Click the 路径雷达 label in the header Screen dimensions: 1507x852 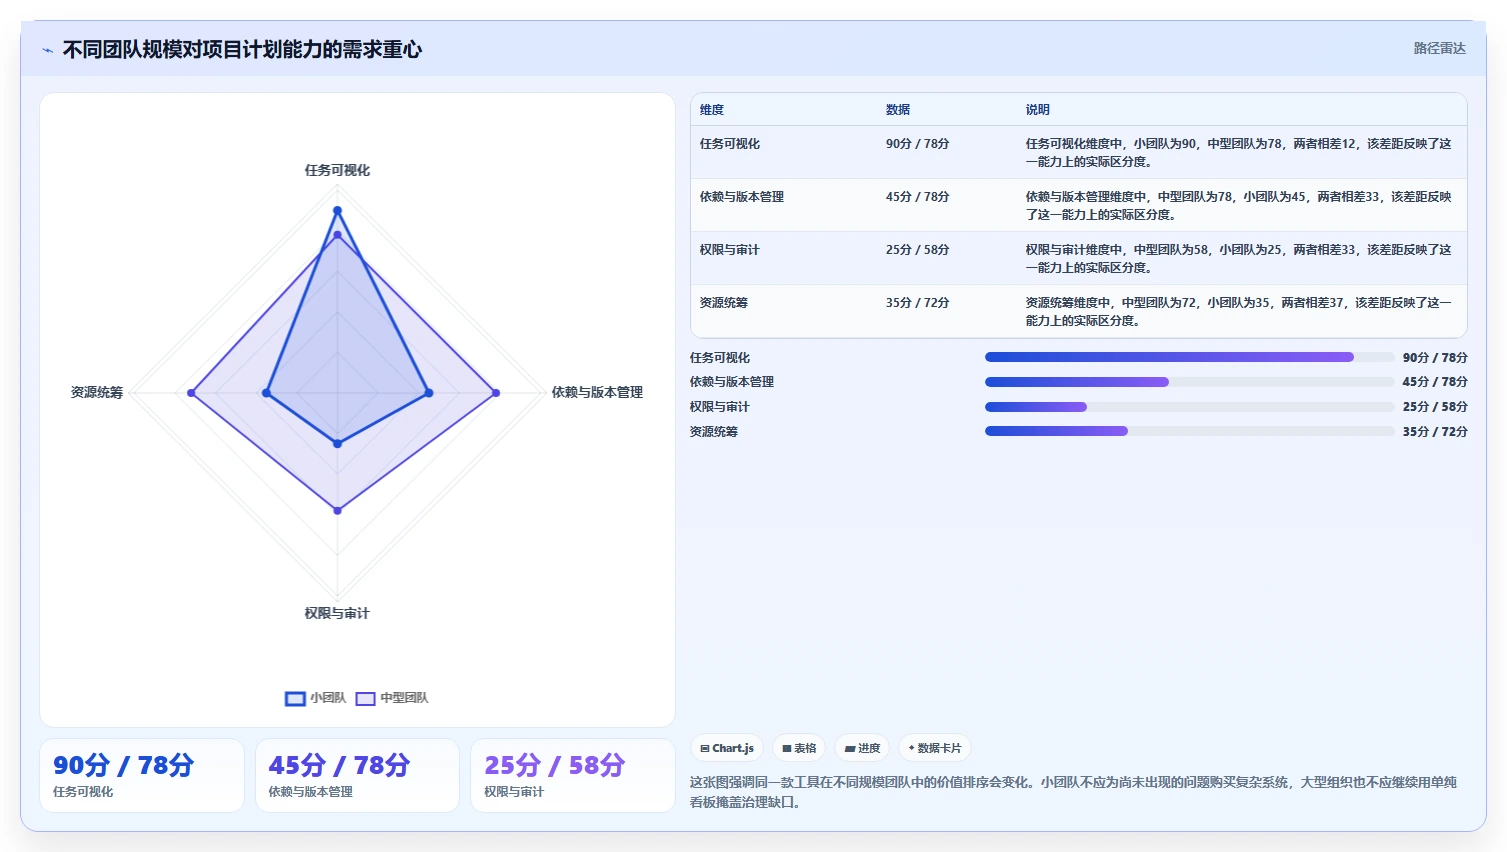(1439, 48)
